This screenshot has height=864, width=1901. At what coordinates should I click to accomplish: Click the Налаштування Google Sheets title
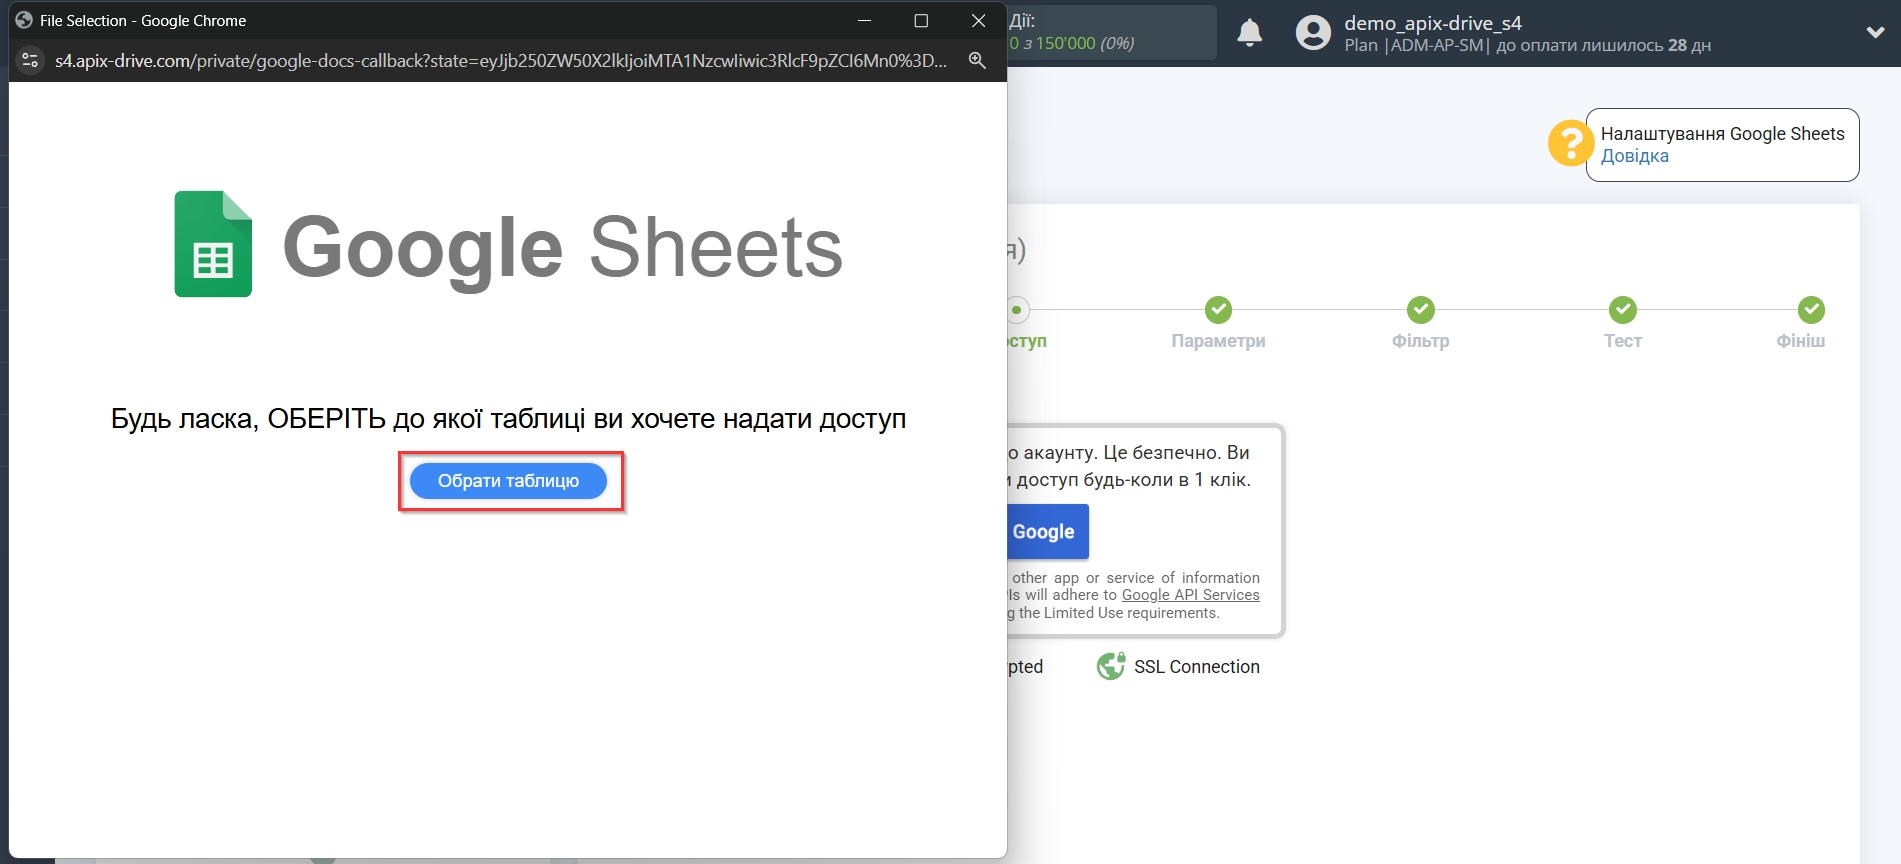coord(1722,134)
